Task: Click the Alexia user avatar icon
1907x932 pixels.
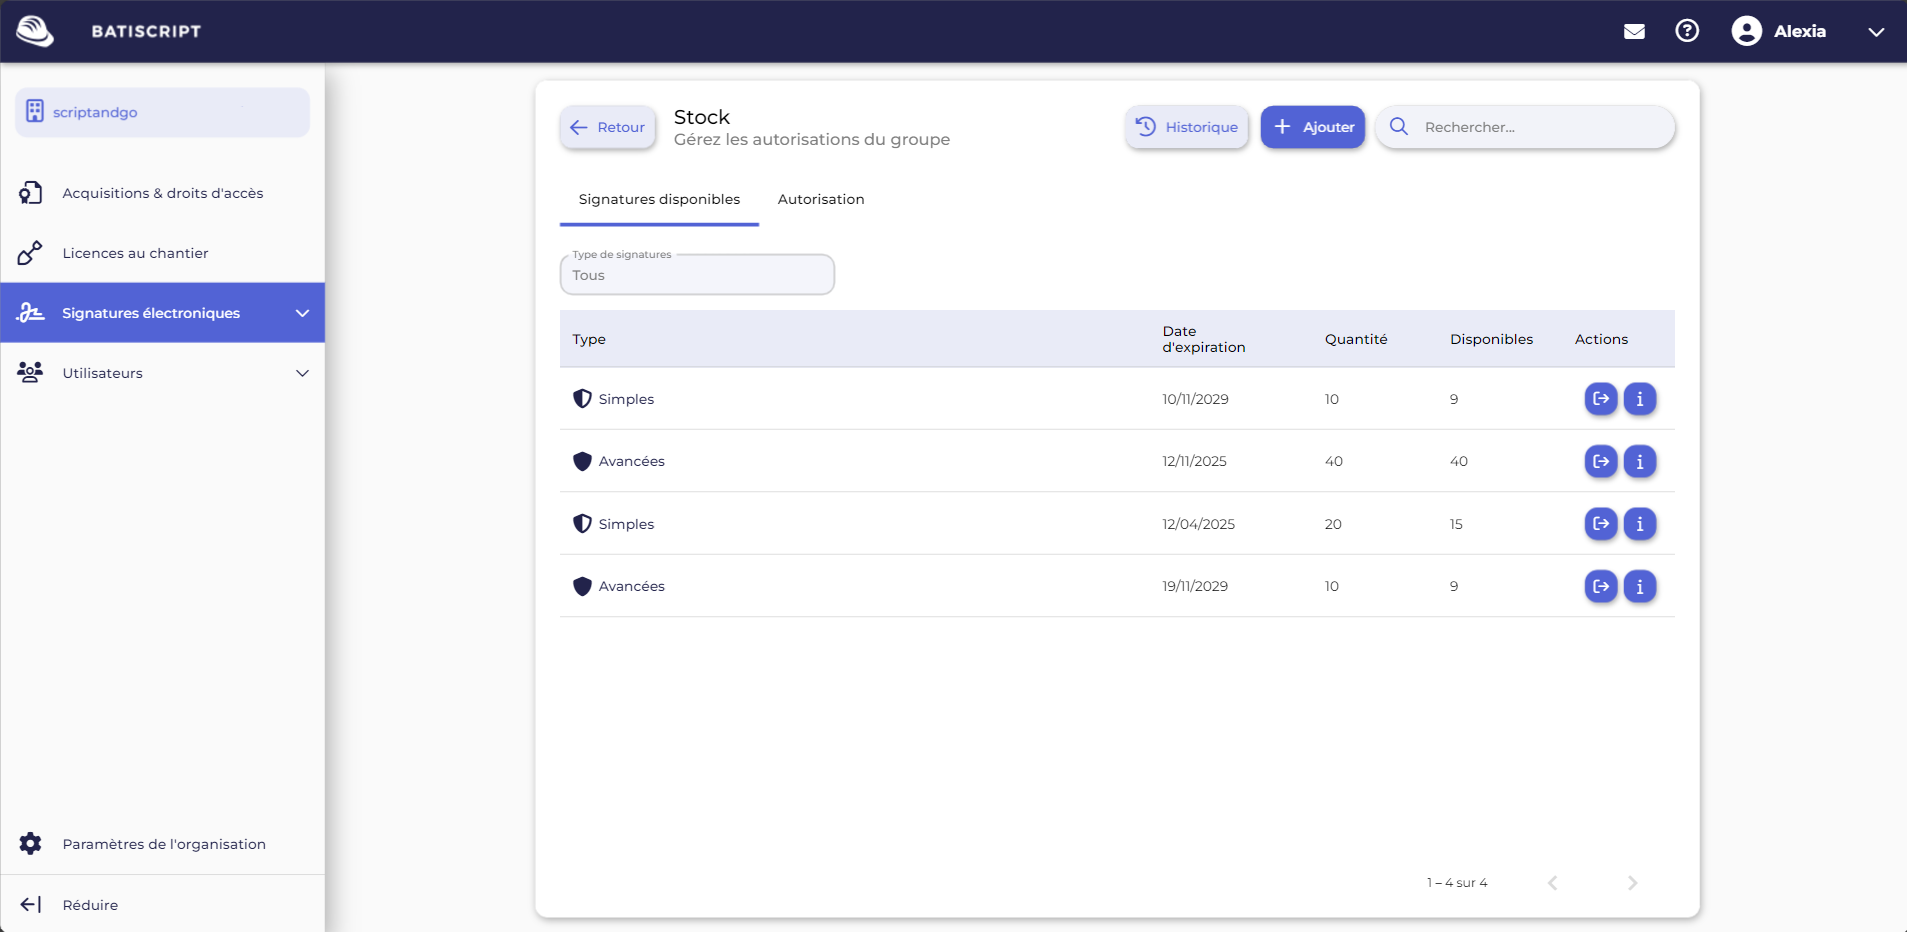Action: [1746, 31]
